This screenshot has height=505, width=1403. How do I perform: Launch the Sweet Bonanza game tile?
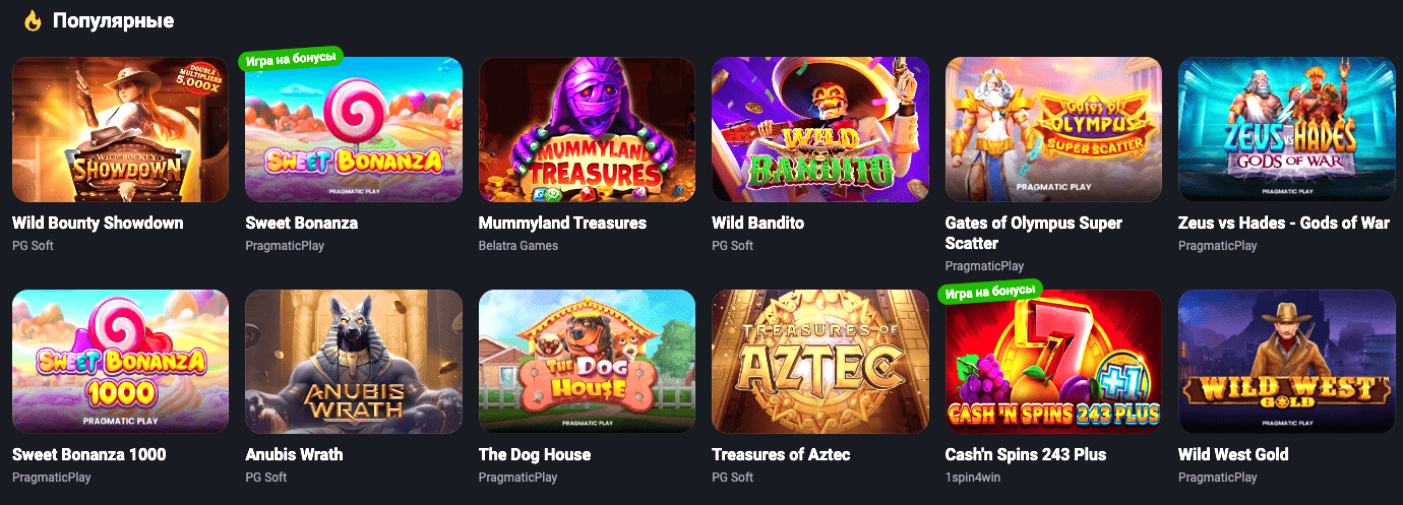[354, 130]
